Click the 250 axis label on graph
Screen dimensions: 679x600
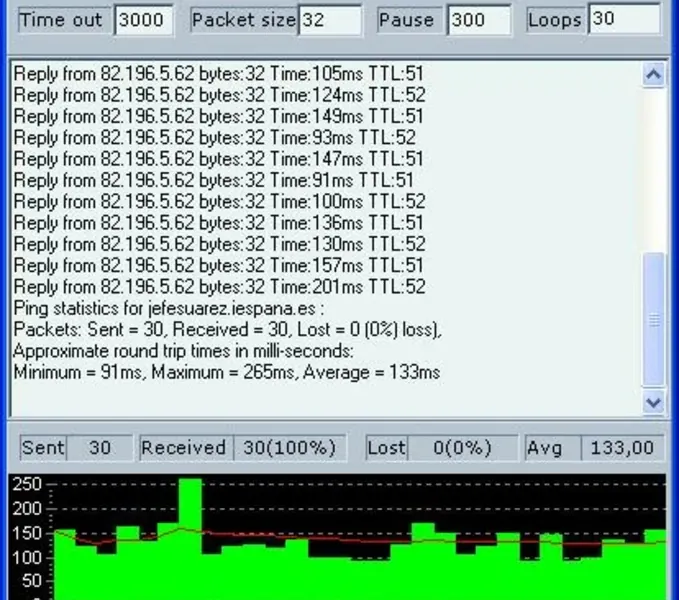pos(27,484)
